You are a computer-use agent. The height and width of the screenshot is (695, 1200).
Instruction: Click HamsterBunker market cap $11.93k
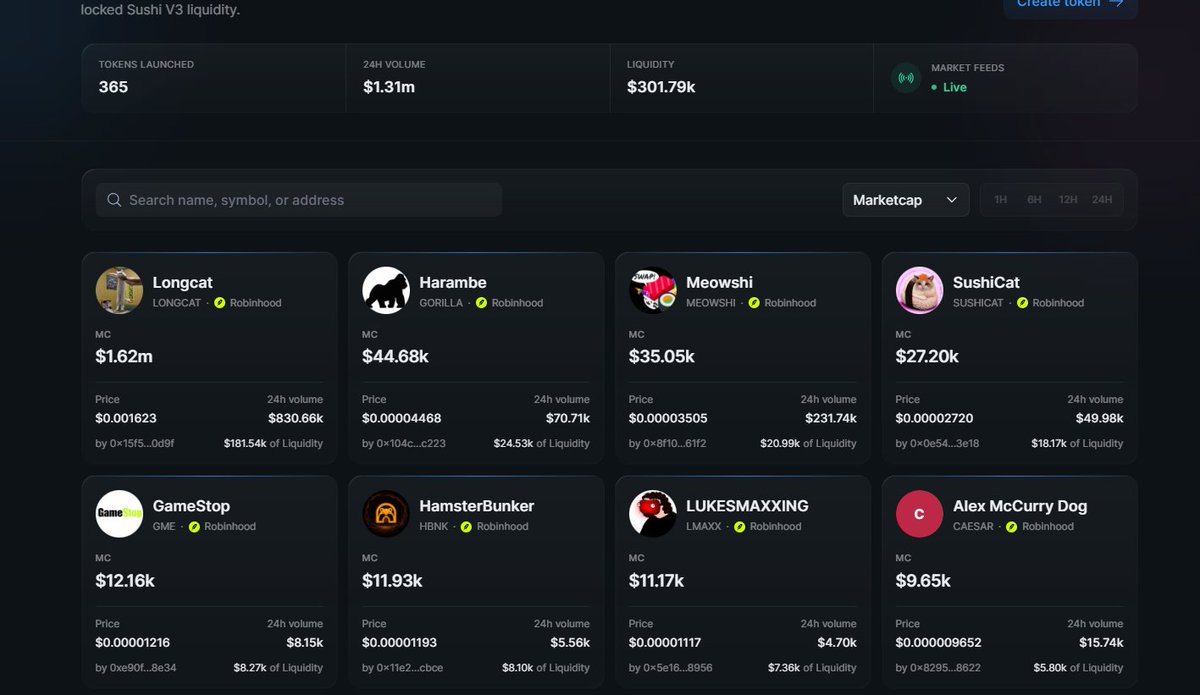point(392,580)
